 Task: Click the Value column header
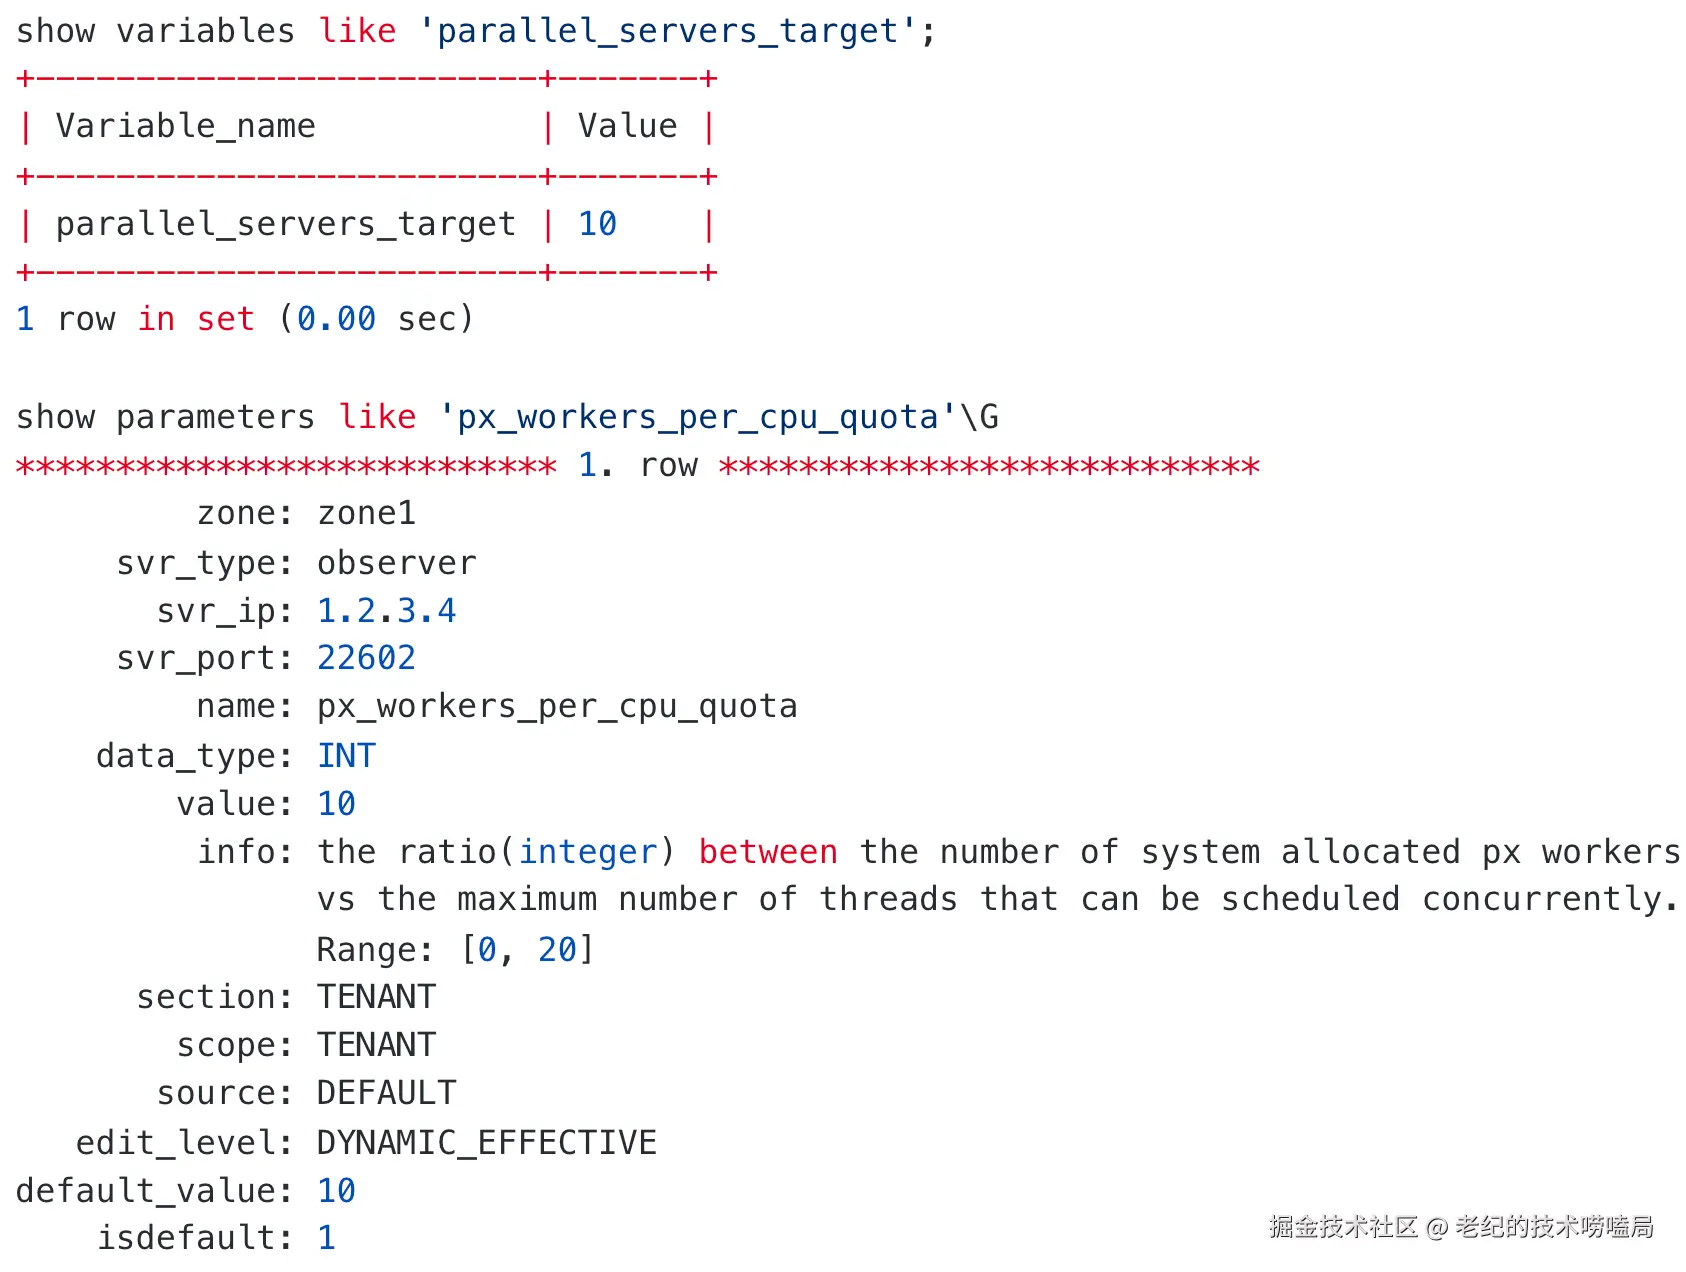[x=627, y=126]
